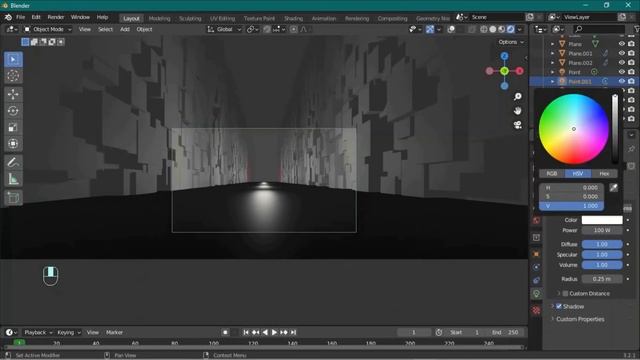Screen dimensions: 640x360
Task: Toggle the snap magnet icon
Action: point(267,29)
